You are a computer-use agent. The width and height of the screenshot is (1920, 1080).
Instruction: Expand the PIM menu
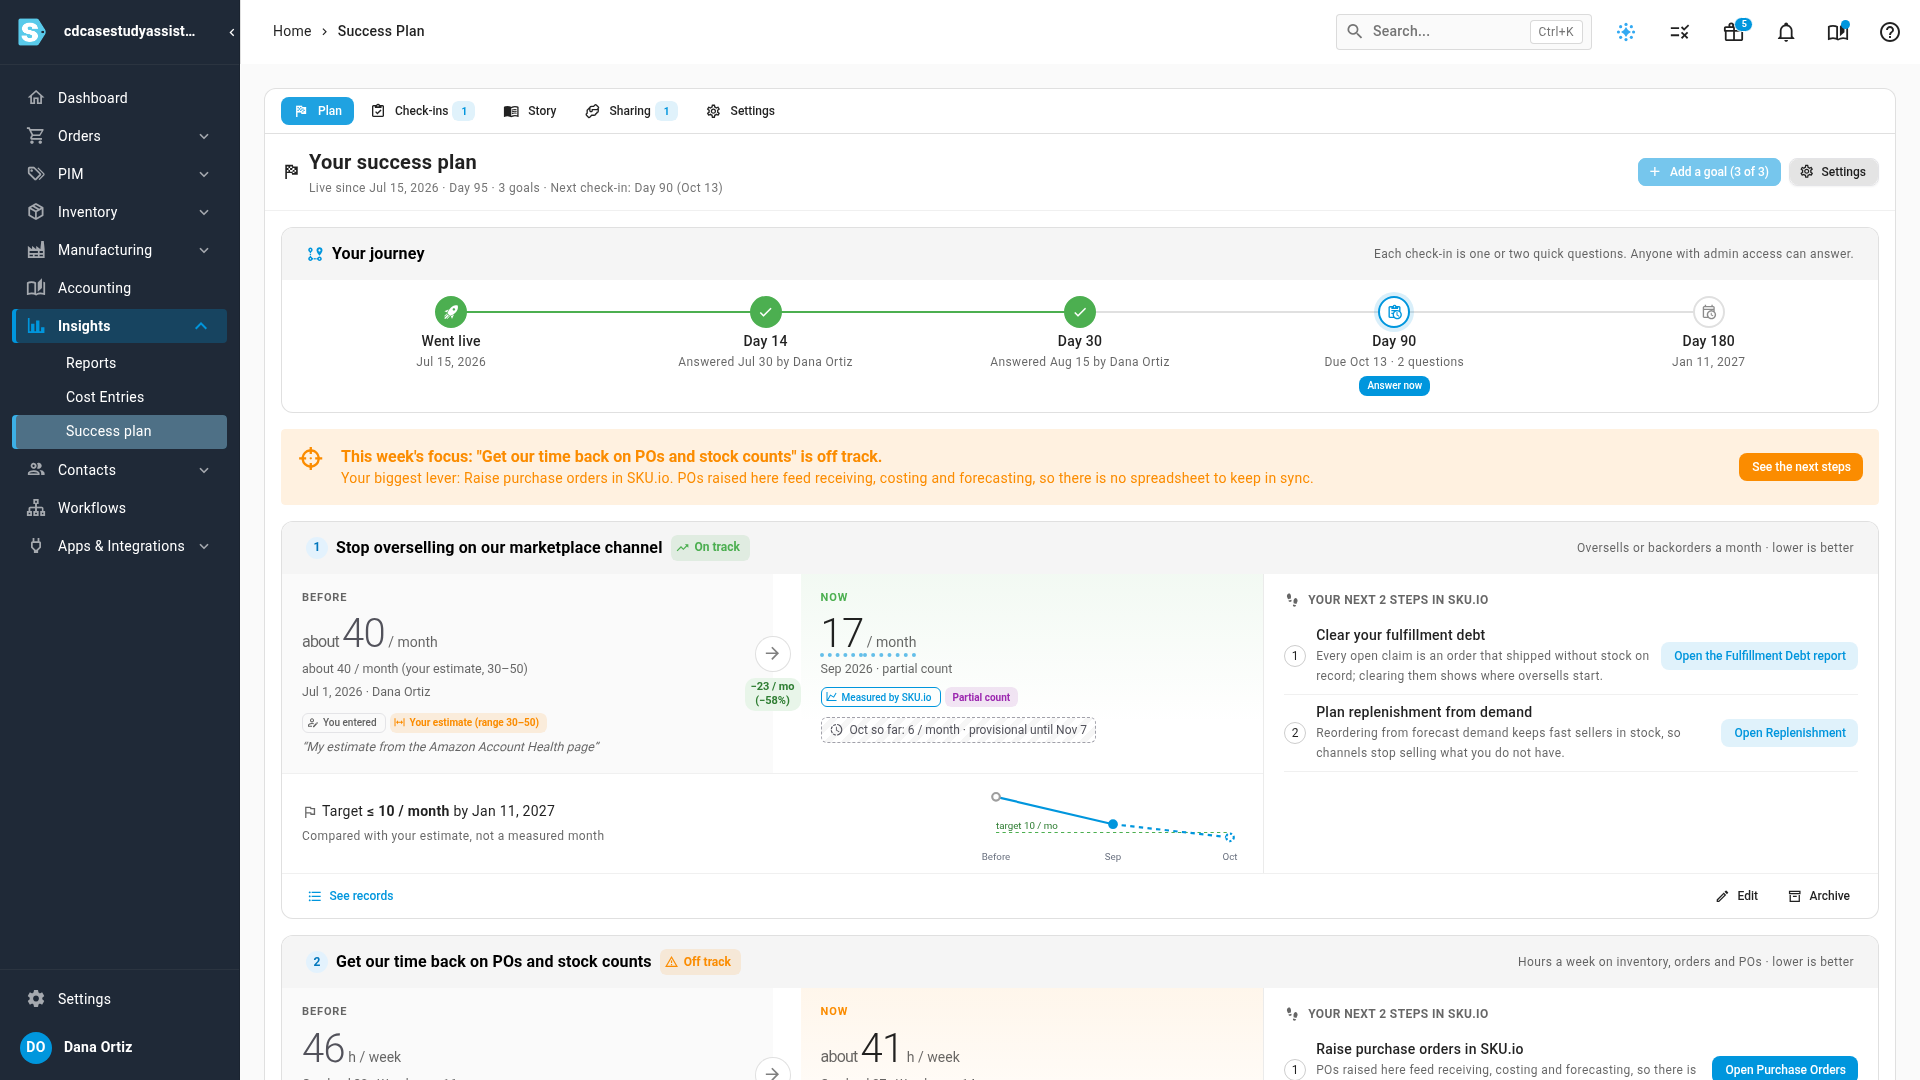click(x=204, y=174)
